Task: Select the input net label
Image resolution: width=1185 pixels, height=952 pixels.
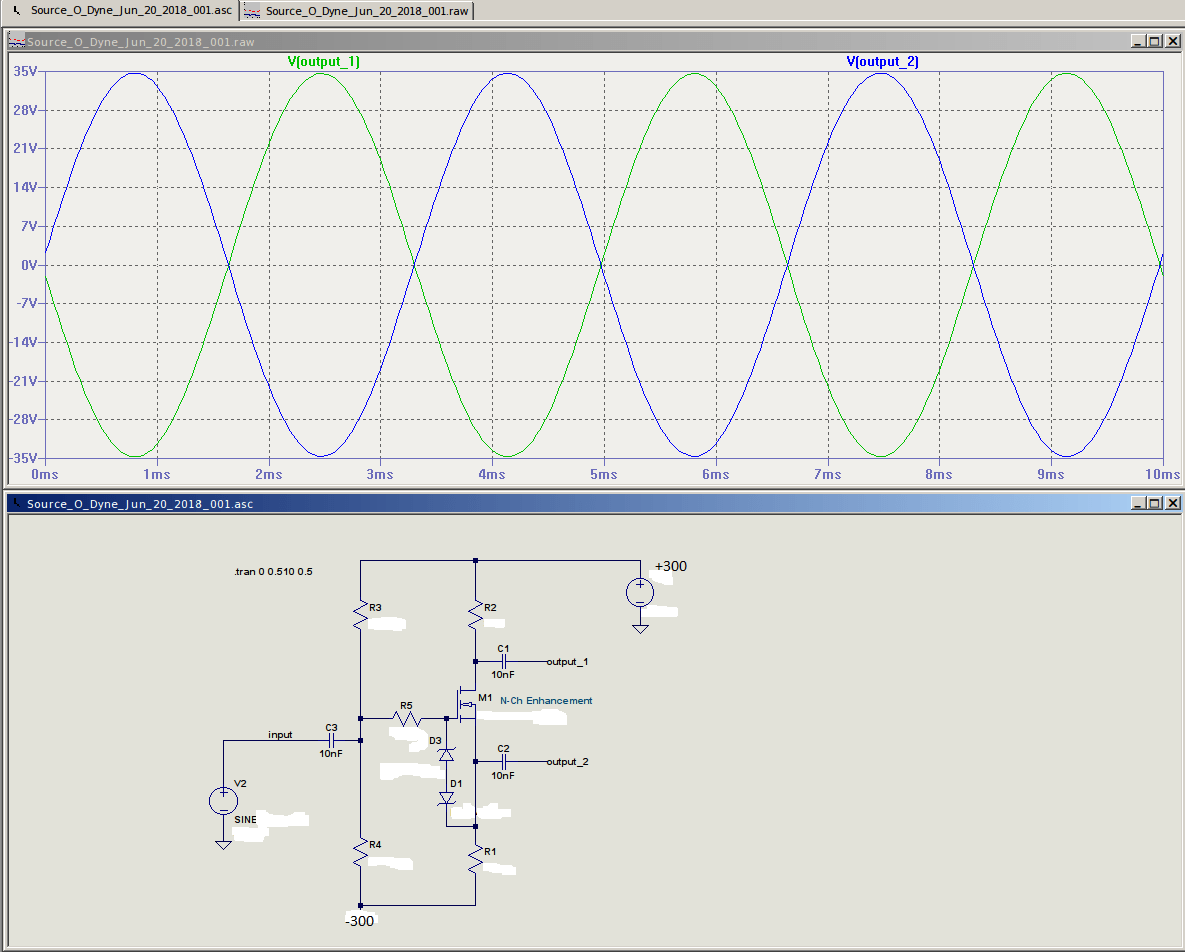Action: pos(280,734)
